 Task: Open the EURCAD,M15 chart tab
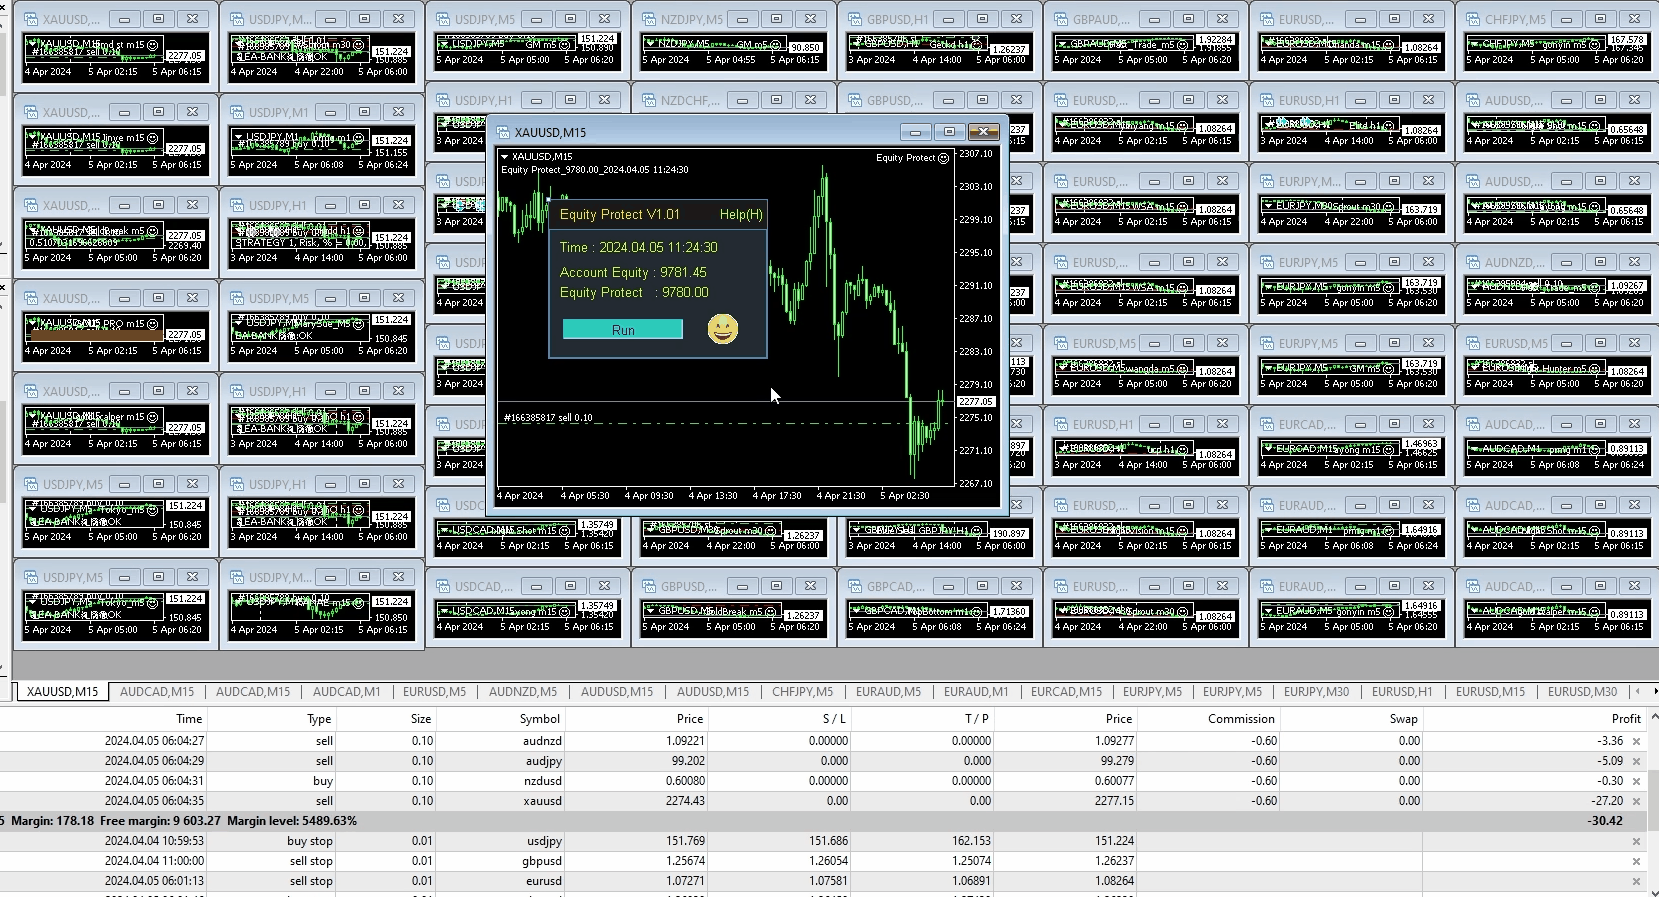(x=1066, y=691)
